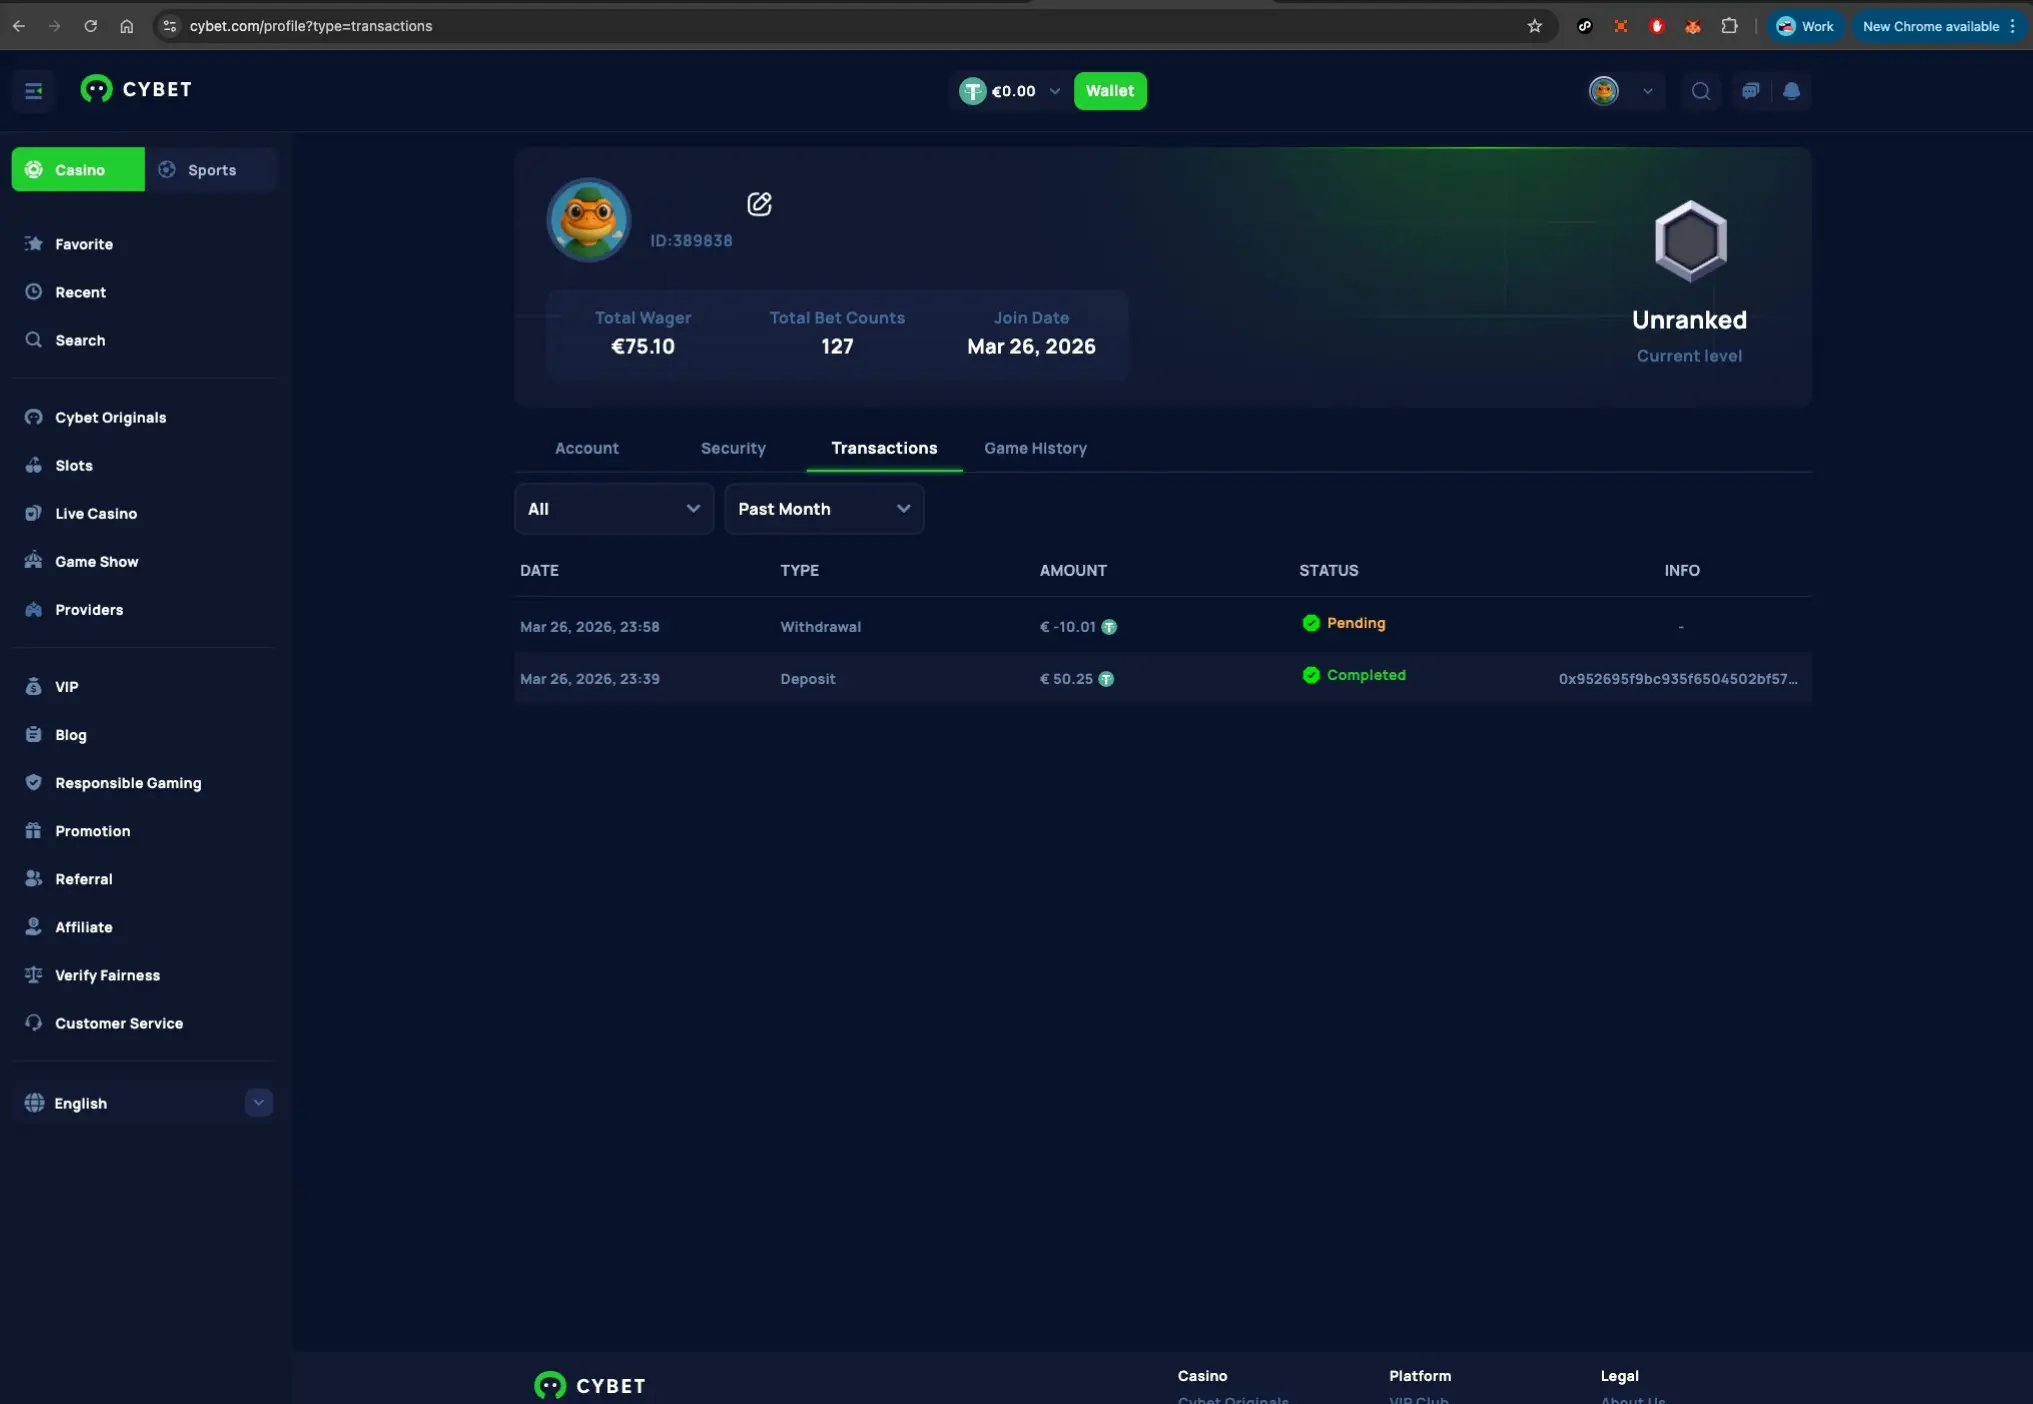Click the user avatar in the header

(1603, 91)
